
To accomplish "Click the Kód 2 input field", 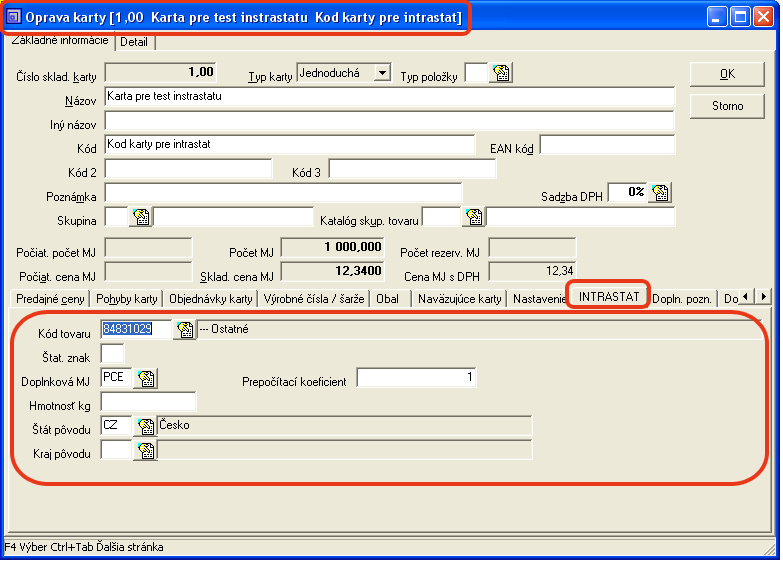I will coord(188,169).
